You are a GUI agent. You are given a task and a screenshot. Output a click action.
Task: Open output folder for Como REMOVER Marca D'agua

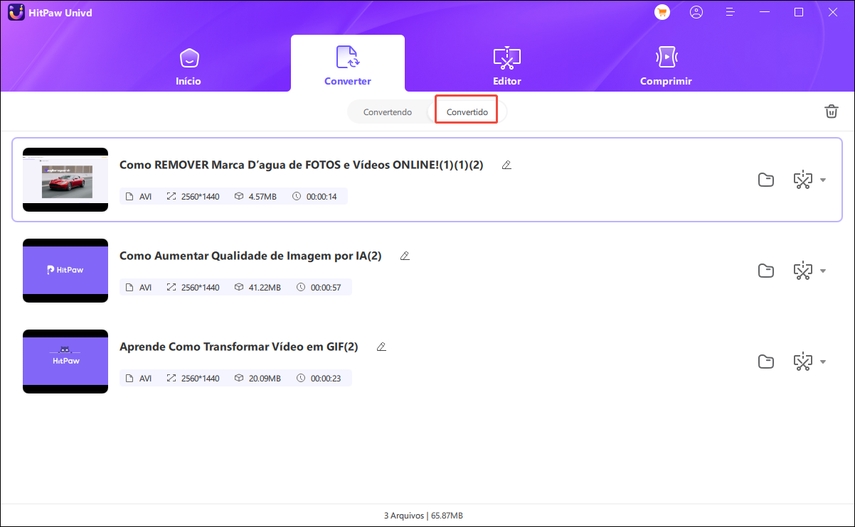coord(766,180)
